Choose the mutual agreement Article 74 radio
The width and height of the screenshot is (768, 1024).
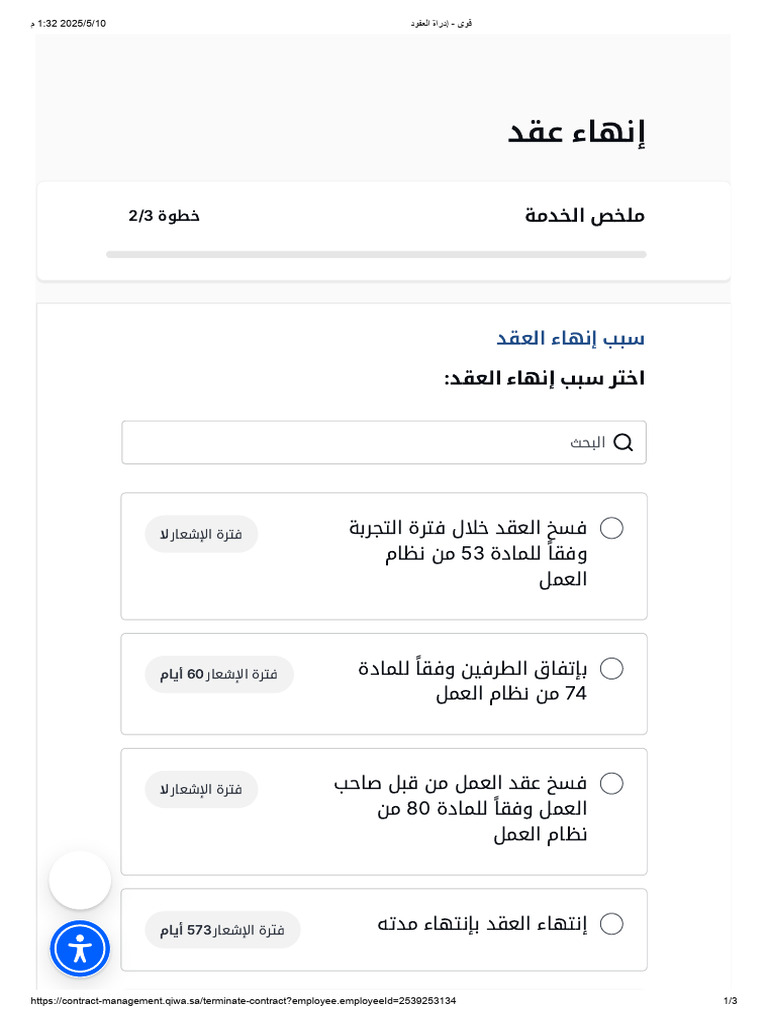coord(612,668)
